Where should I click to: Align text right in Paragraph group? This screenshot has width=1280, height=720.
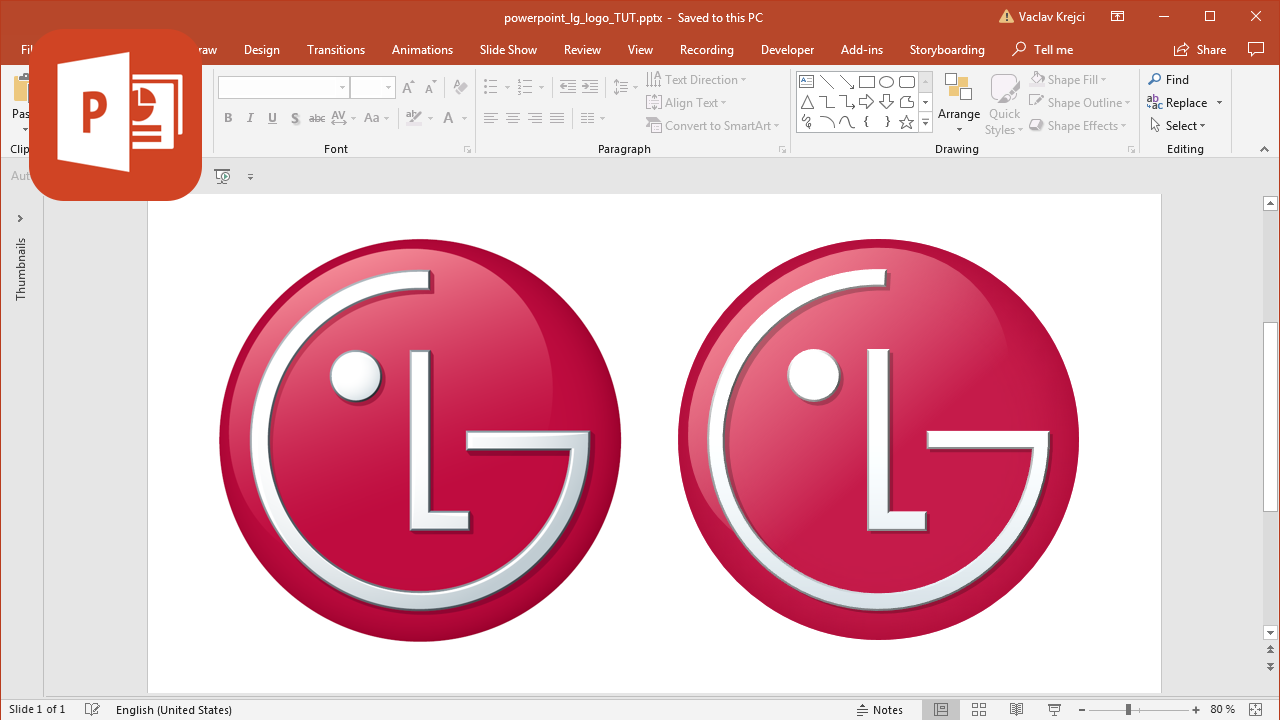535,118
